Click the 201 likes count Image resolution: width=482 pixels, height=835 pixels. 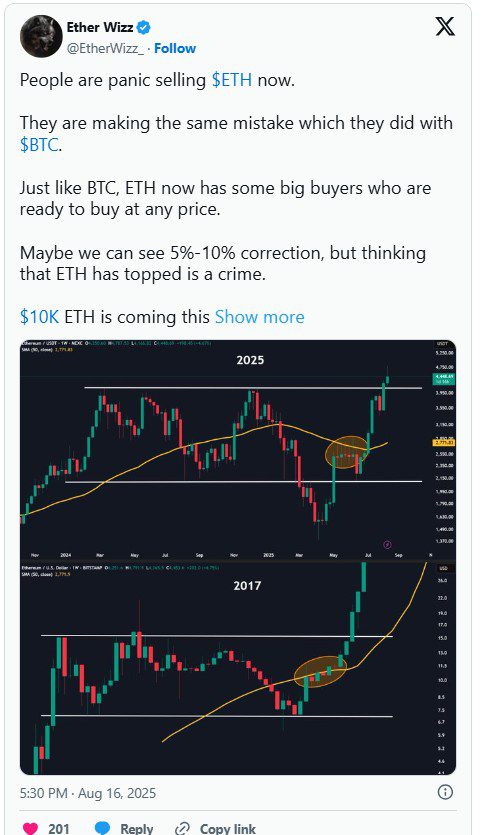pos(59,829)
